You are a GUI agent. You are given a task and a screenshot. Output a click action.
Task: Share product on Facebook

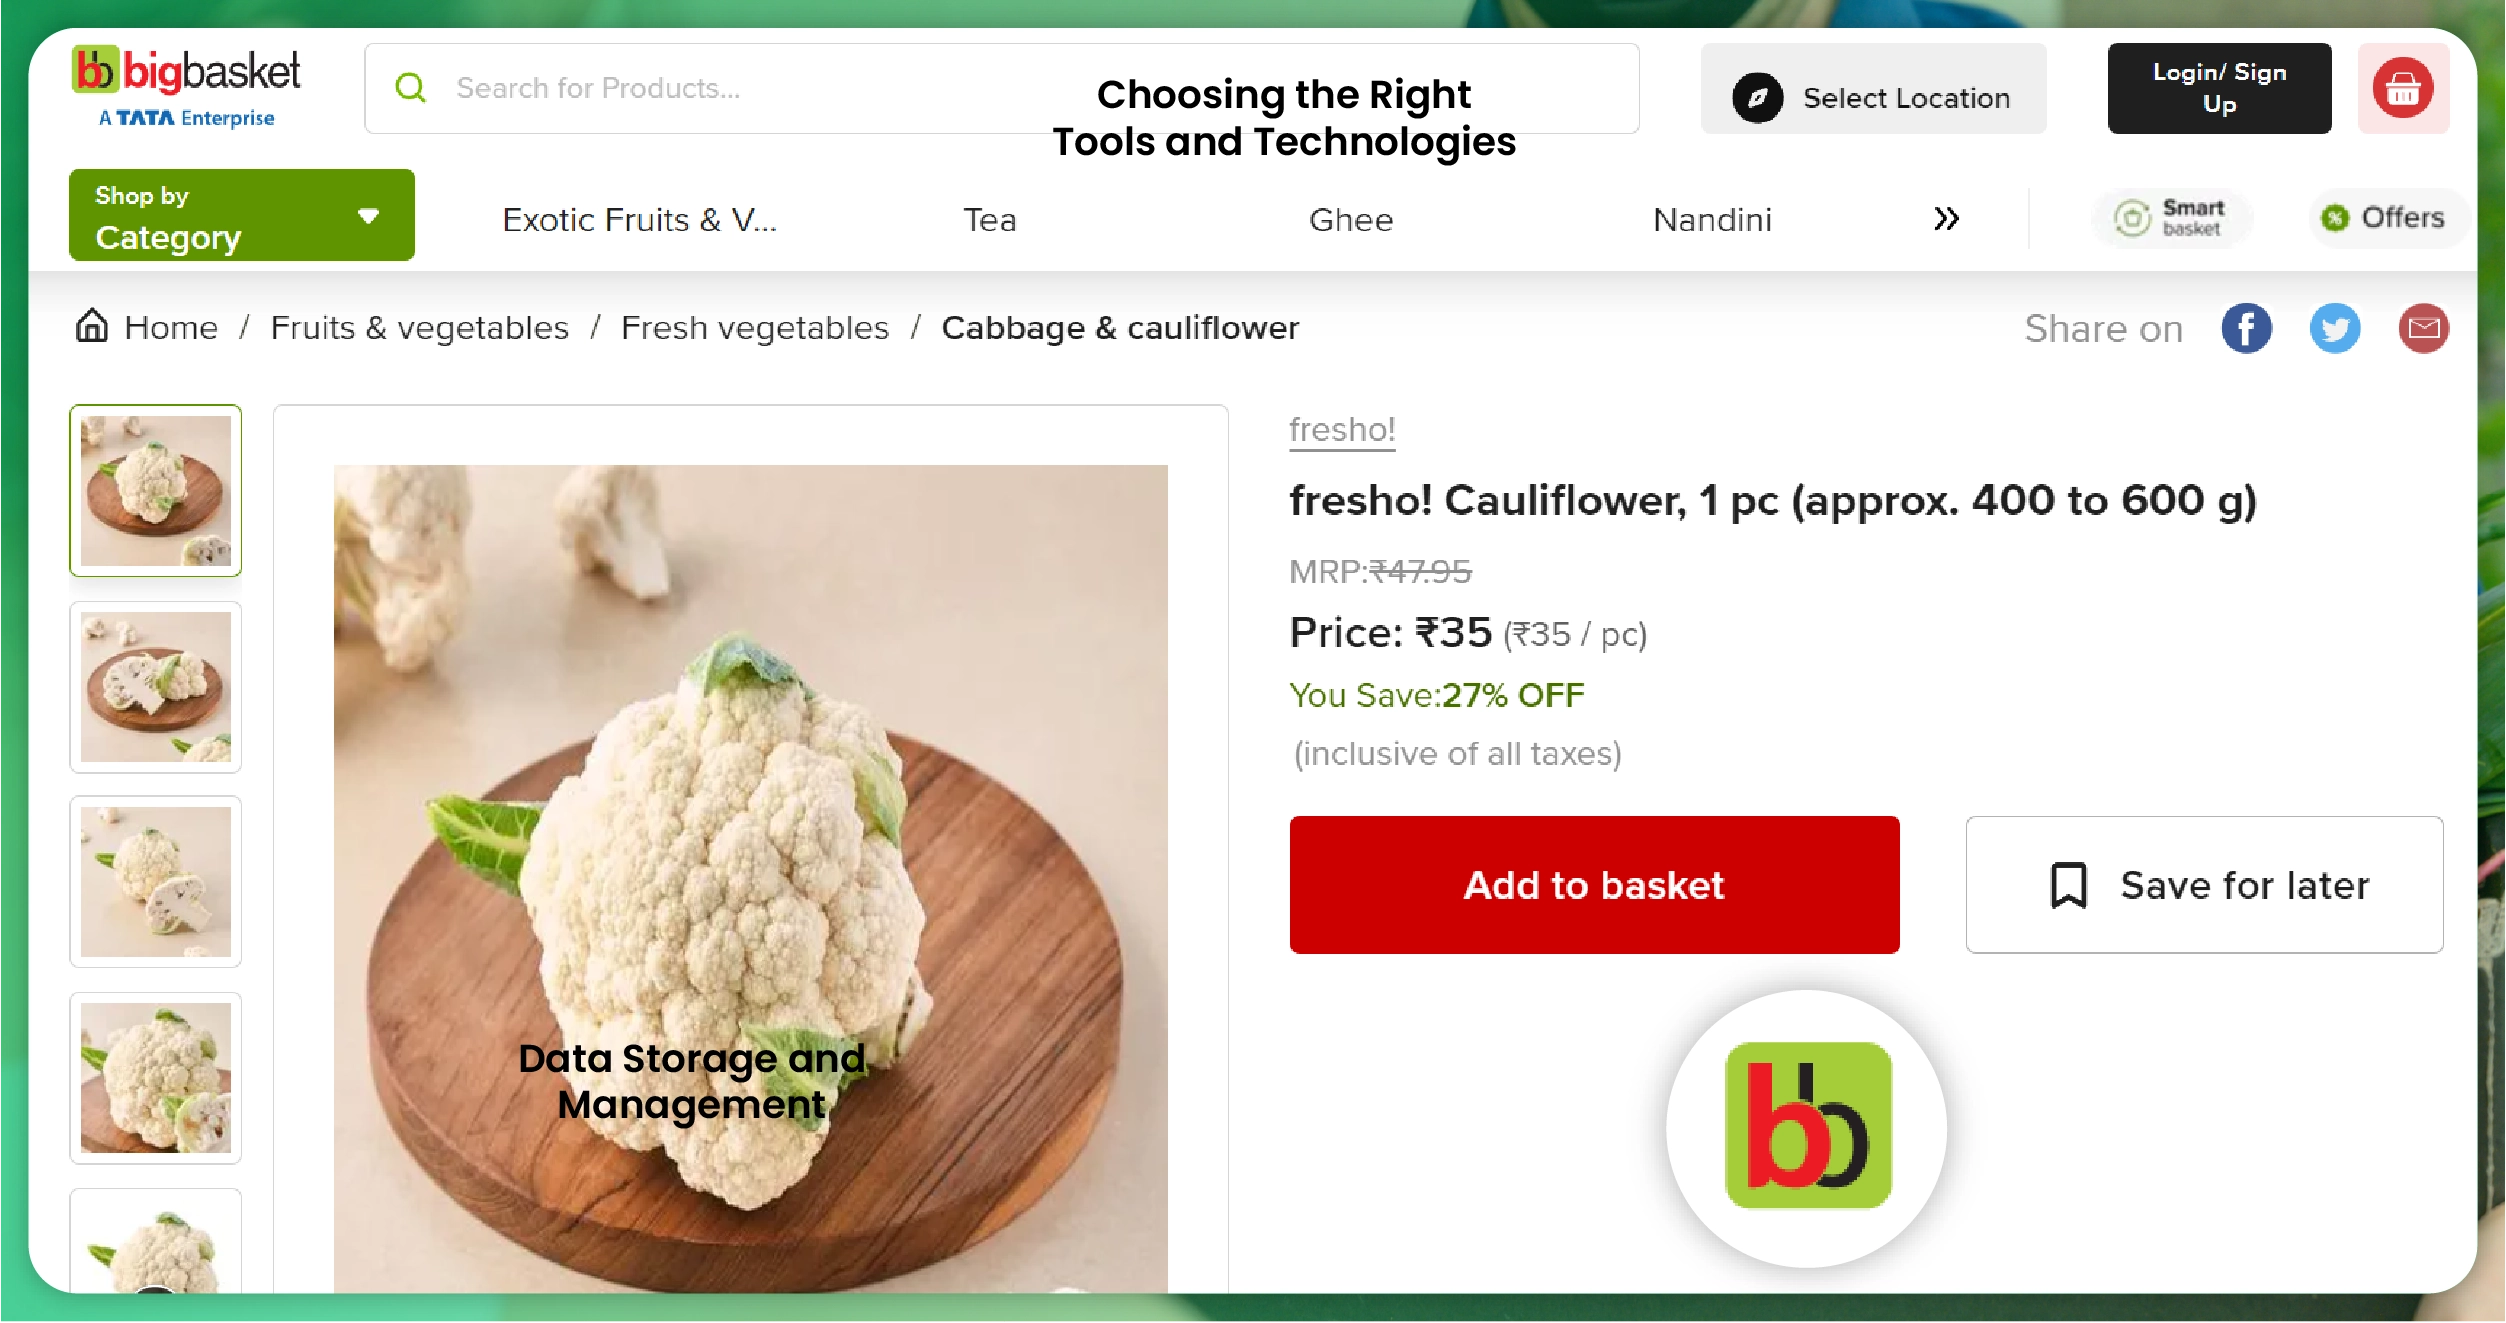tap(2246, 328)
